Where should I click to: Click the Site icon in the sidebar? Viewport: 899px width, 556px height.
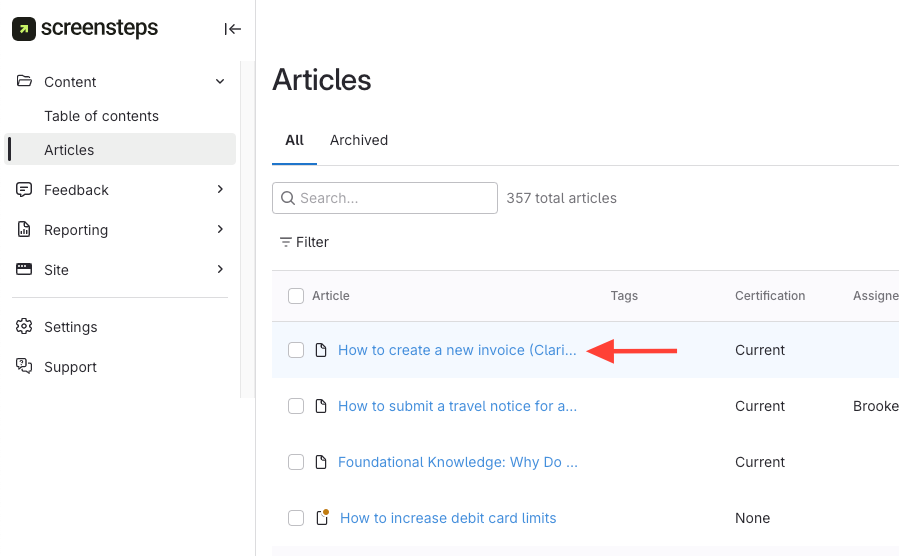pos(25,270)
